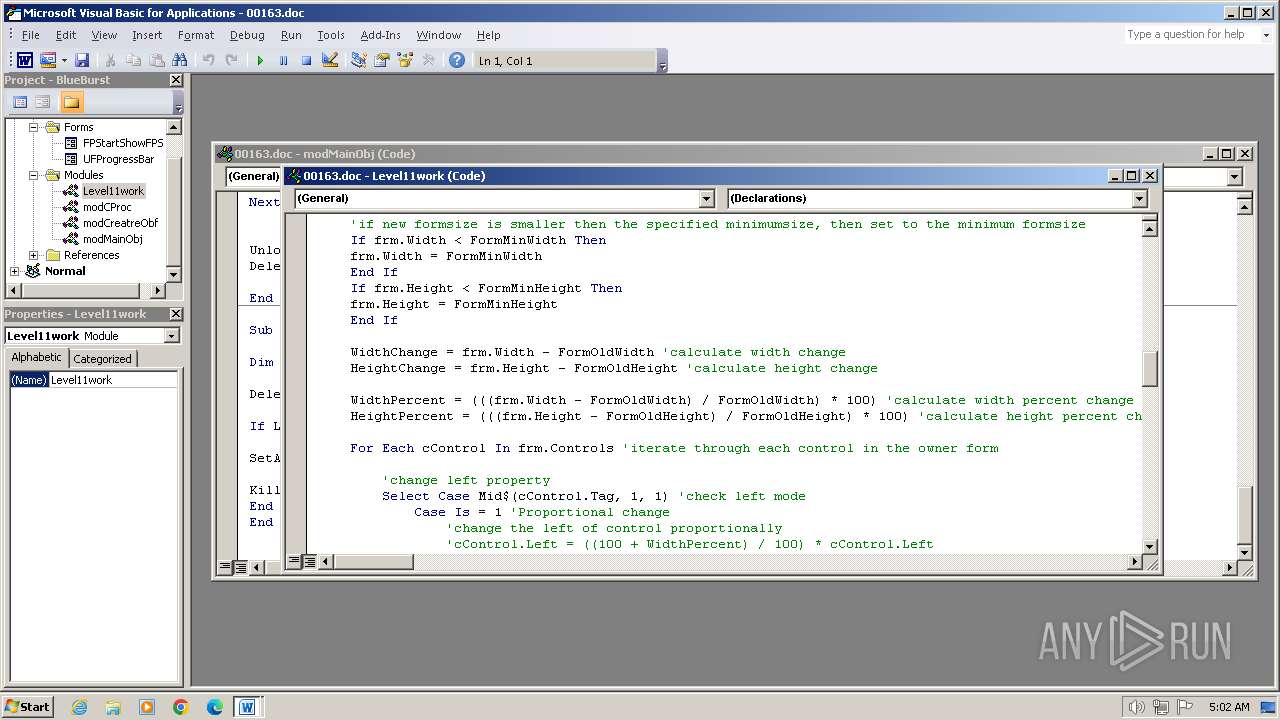
Task: Open Internet Explorer from the taskbar
Action: (x=79, y=707)
